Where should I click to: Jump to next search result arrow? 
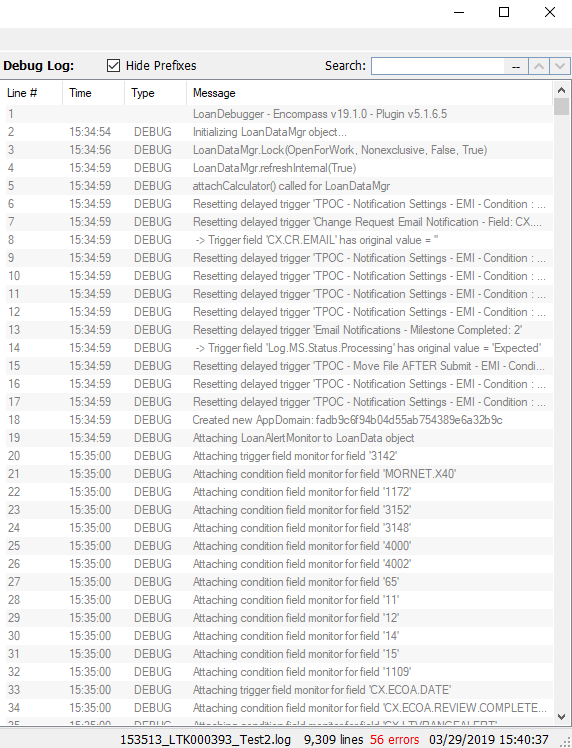click(560, 66)
